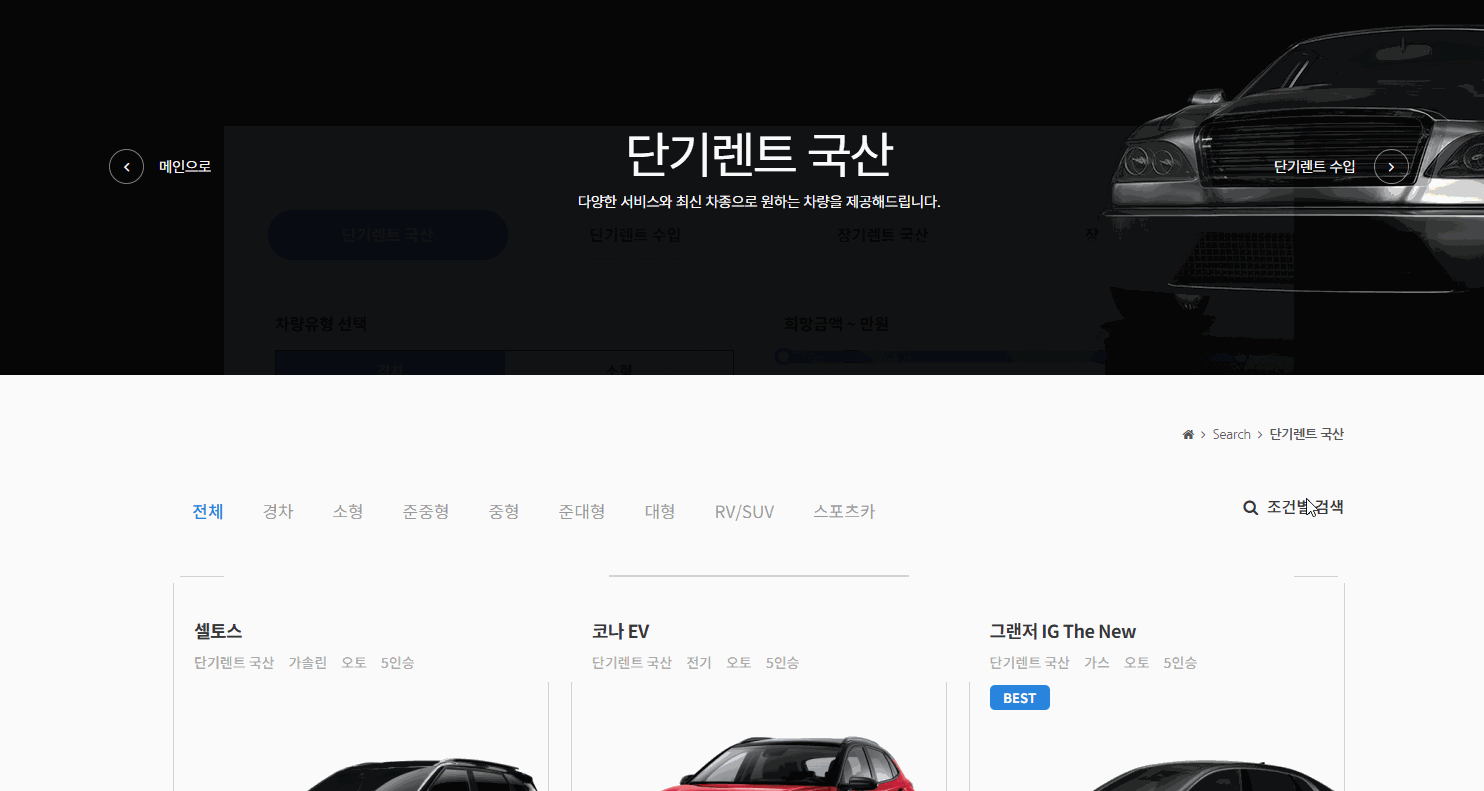Click the 전기 spec on the 코나 EV card
Viewport: 1484px width, 791px height.
pos(699,663)
